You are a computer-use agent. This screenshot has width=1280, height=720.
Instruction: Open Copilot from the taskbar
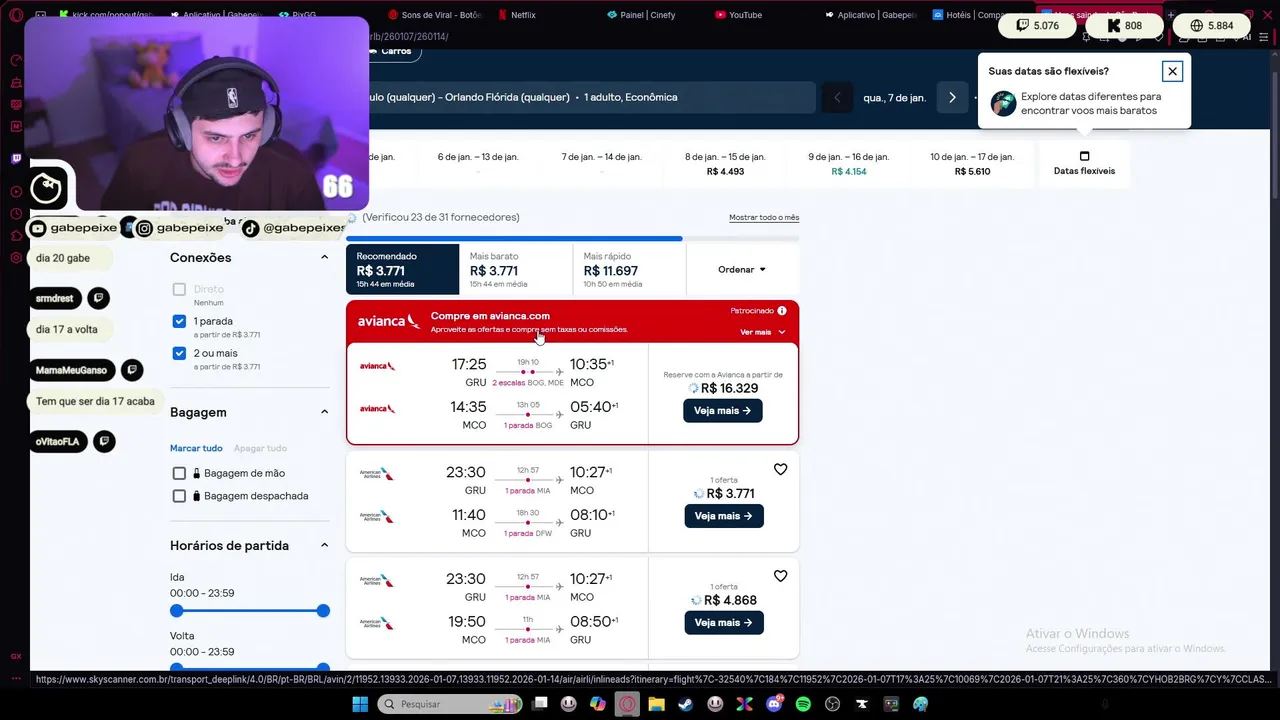point(597,704)
